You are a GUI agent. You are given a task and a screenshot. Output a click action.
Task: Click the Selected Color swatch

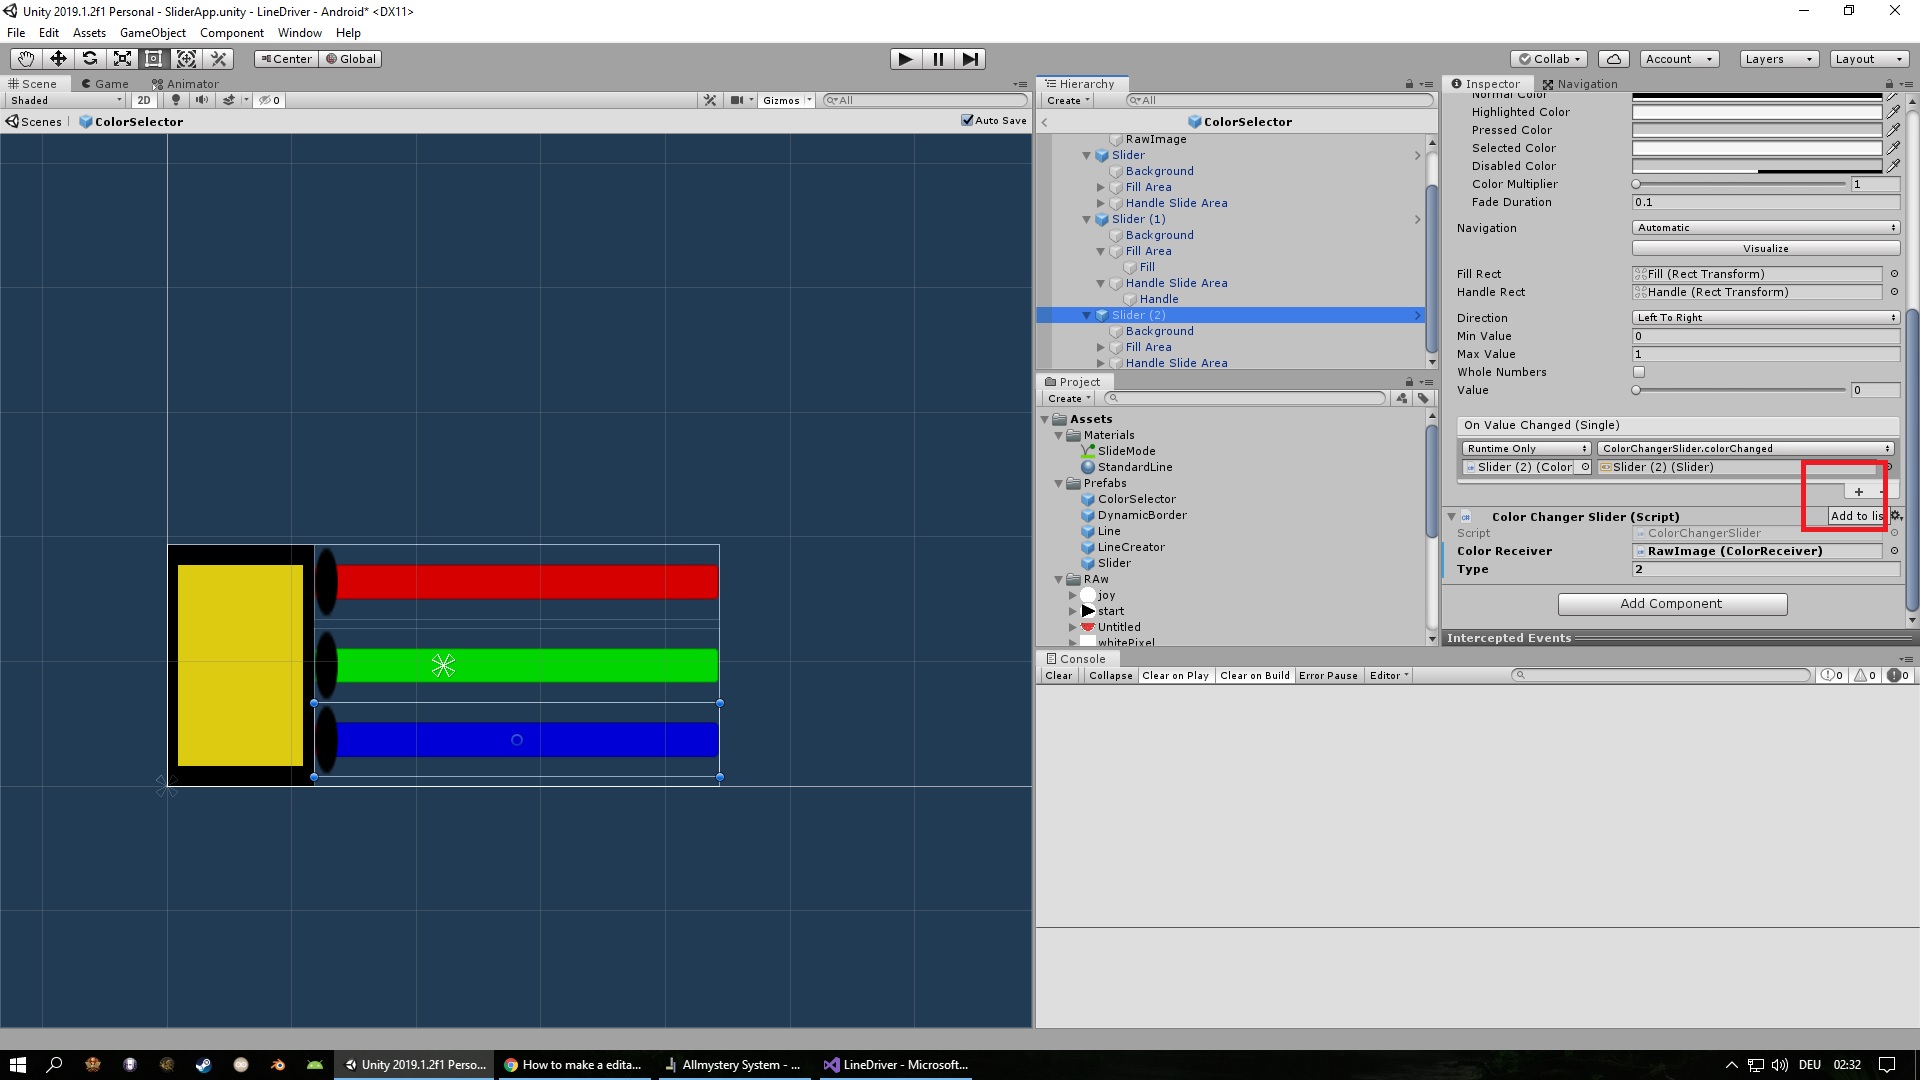pyautogui.click(x=1757, y=147)
